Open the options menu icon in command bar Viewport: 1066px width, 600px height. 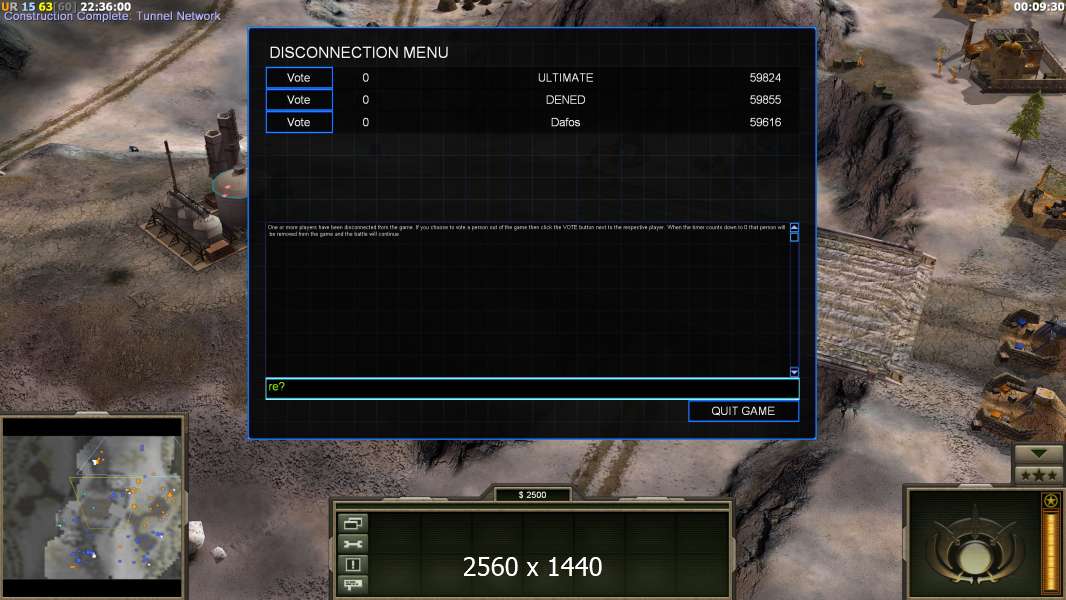click(x=353, y=523)
